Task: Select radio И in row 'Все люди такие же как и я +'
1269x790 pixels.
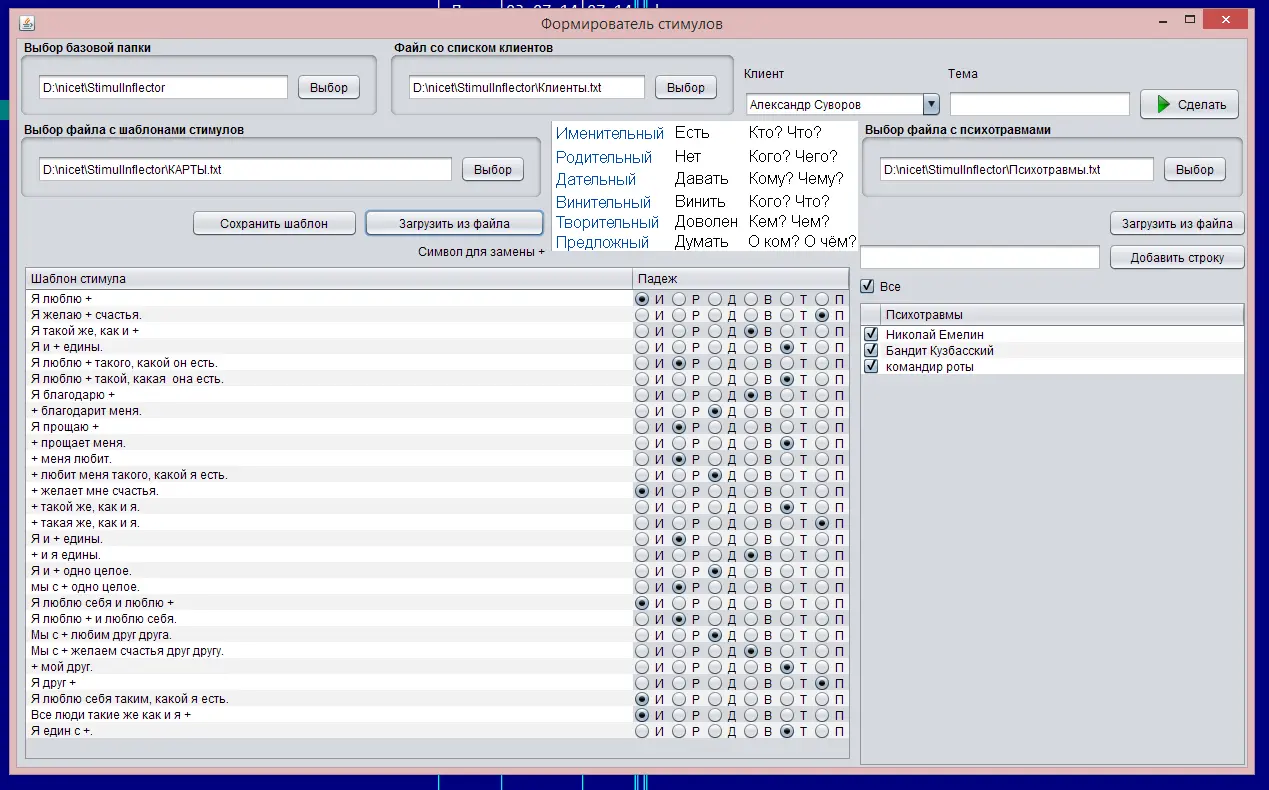Action: pyautogui.click(x=642, y=714)
